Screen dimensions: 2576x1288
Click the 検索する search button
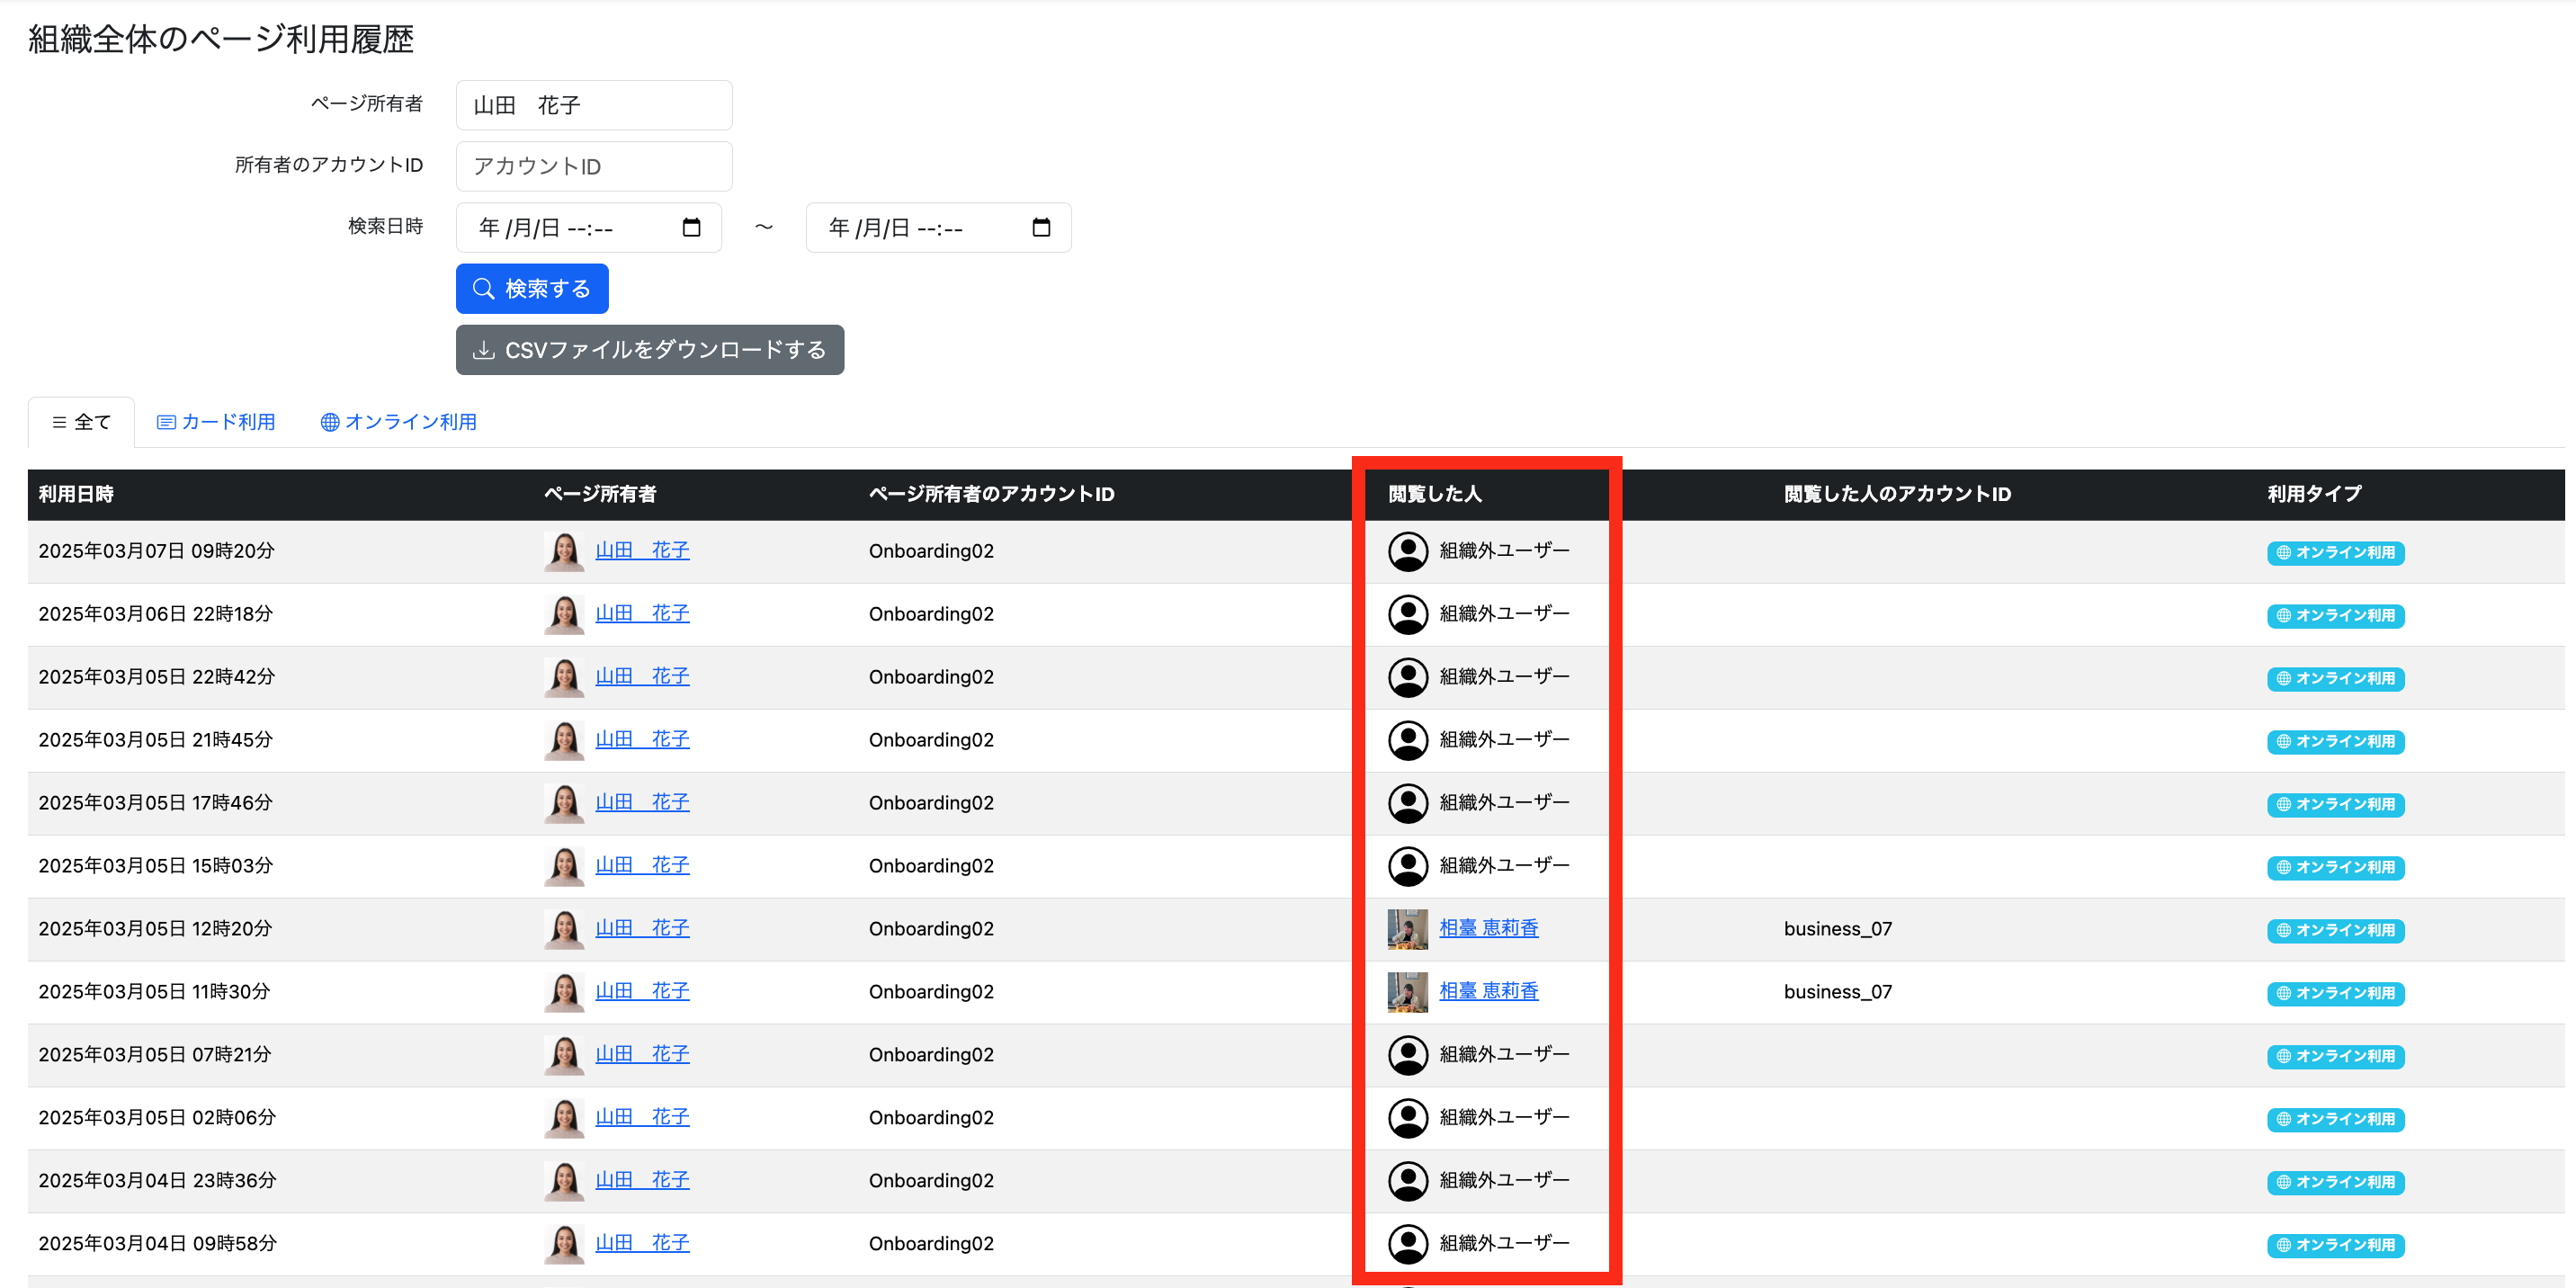click(532, 289)
